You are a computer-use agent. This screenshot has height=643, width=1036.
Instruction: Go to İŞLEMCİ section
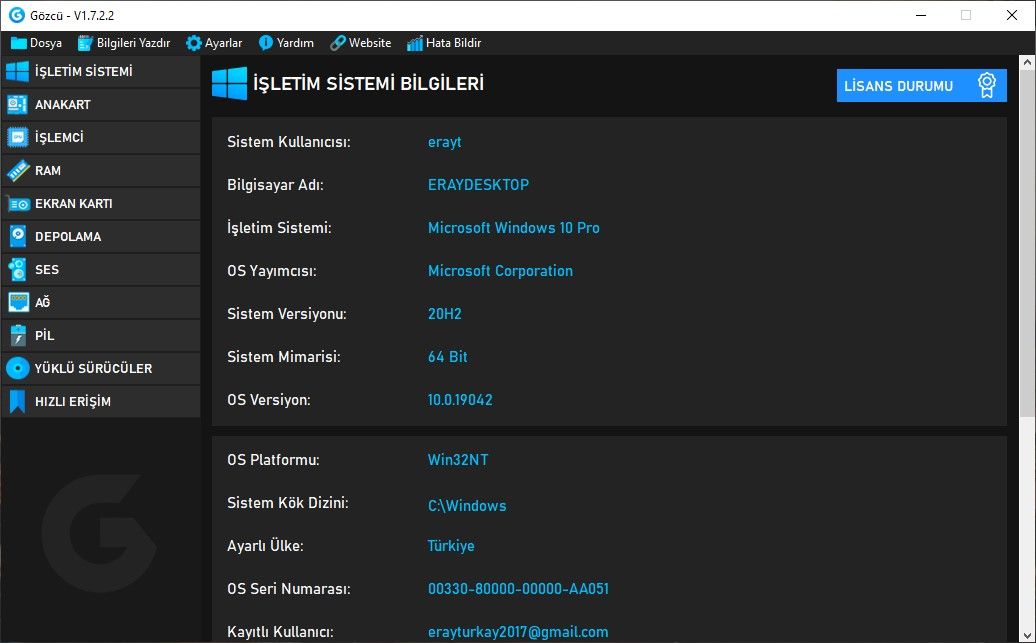(100, 137)
